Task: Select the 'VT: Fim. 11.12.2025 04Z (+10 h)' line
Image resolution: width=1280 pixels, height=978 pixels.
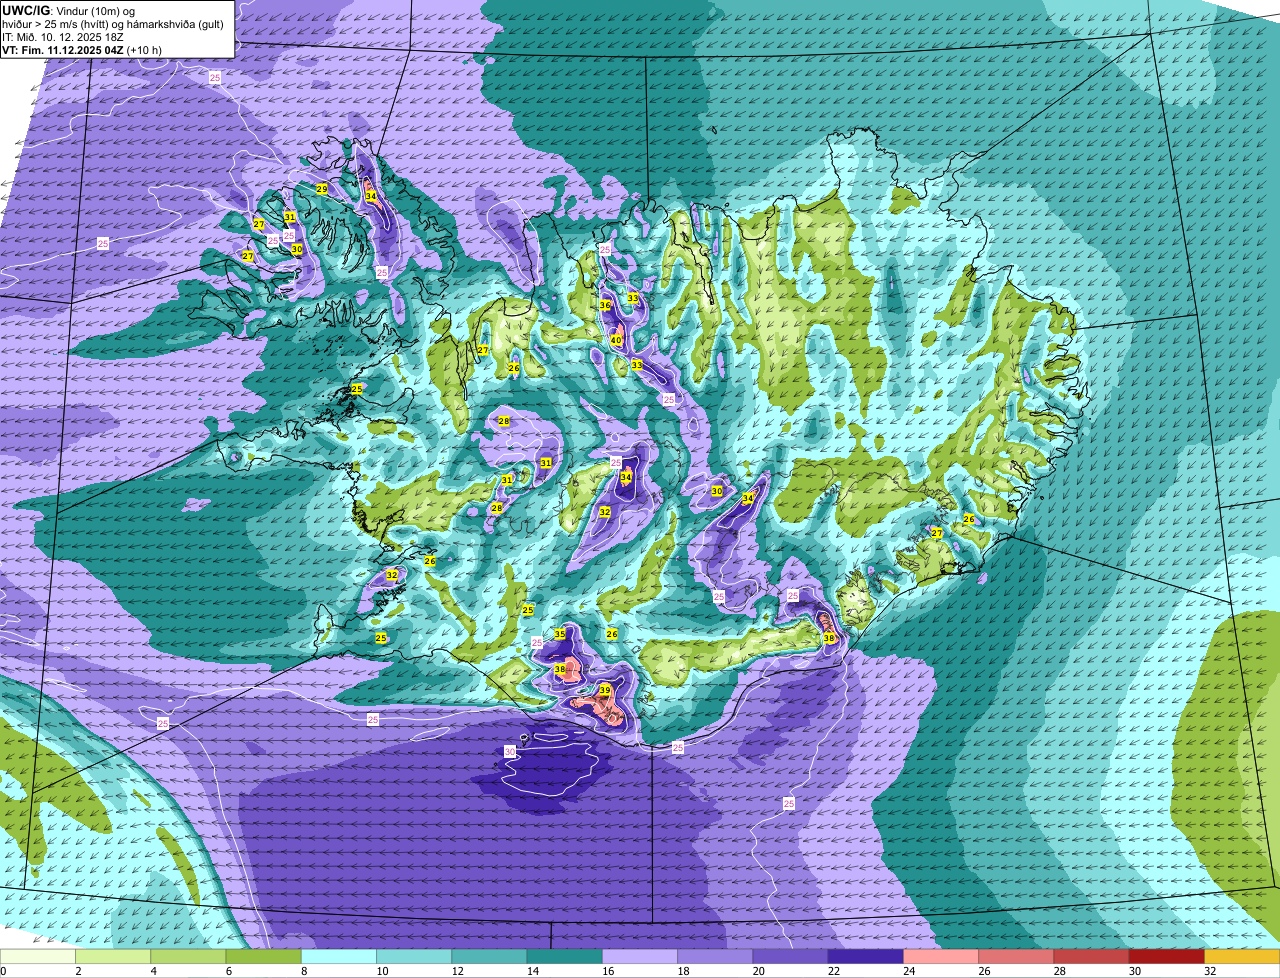Action: (x=82, y=49)
